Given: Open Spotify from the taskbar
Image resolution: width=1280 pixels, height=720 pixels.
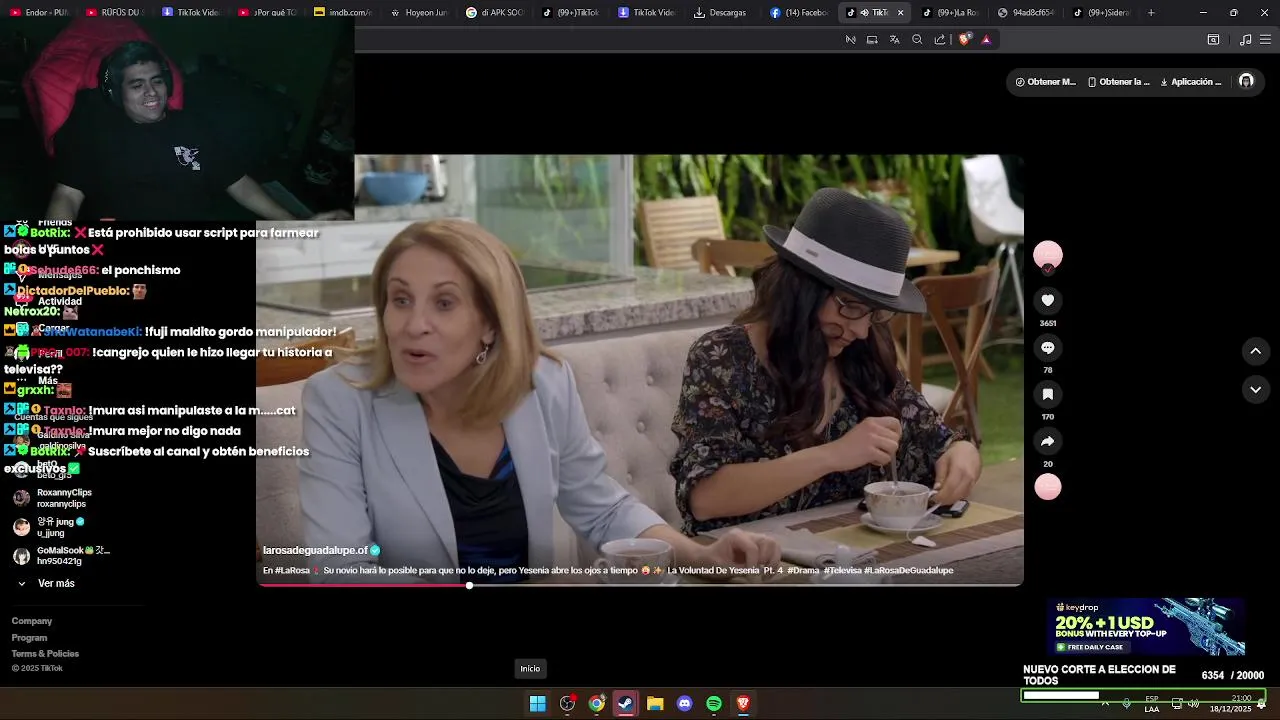Looking at the screenshot, I should pos(714,704).
